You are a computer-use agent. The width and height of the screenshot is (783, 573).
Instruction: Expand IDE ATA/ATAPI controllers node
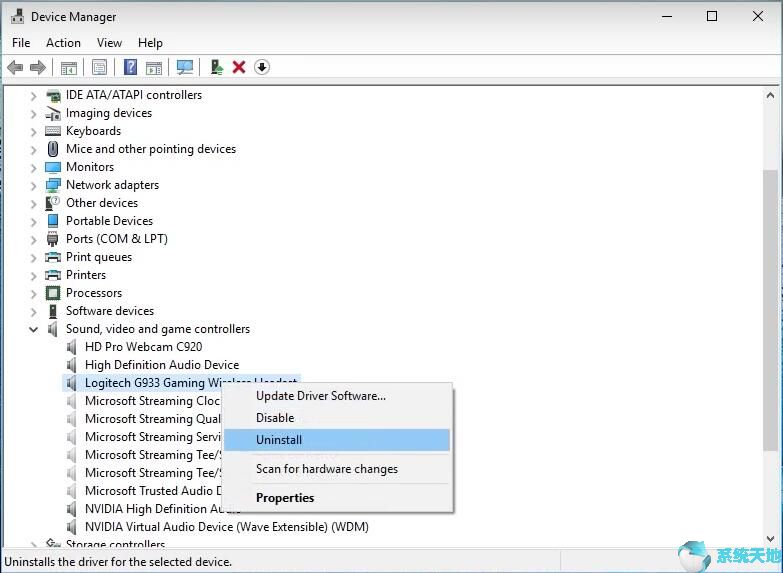point(33,95)
